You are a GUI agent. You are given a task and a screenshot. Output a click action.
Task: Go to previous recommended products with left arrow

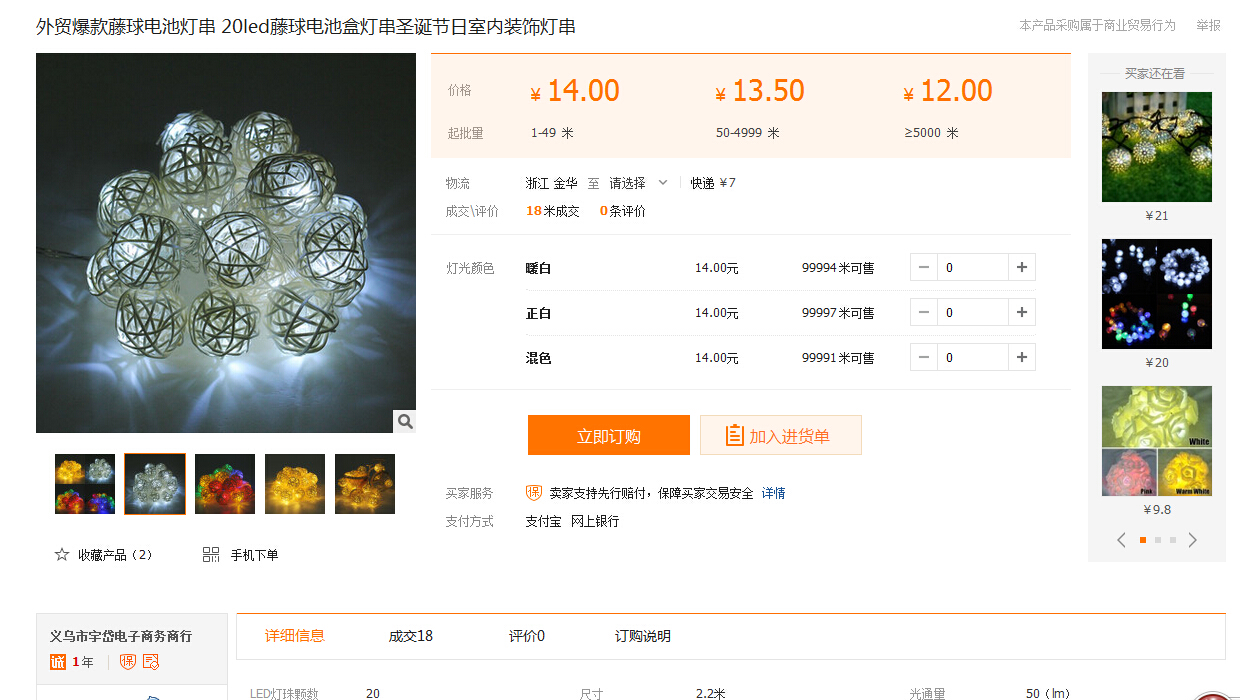[1121, 540]
